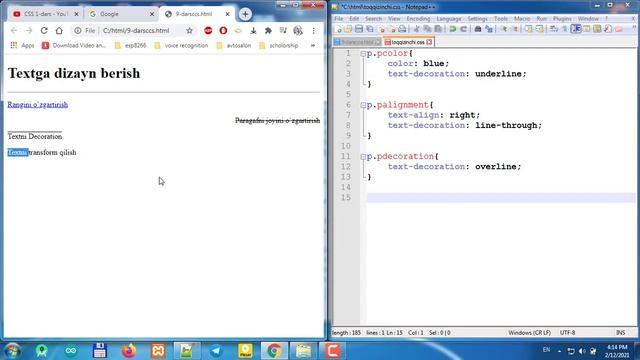This screenshot has width=640, height=360.
Task: Click the Save All icon in Notepad++
Action: [x=370, y=29]
